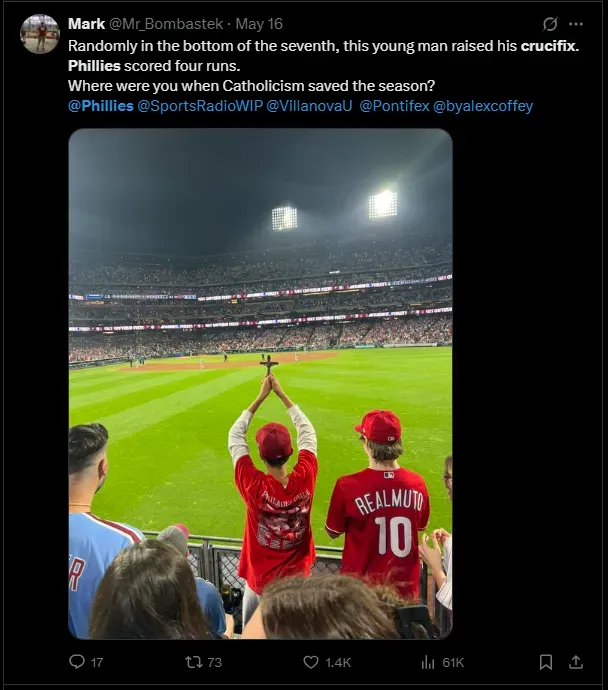Click the author name Mark
This screenshot has height=690, width=608.
click(x=87, y=24)
